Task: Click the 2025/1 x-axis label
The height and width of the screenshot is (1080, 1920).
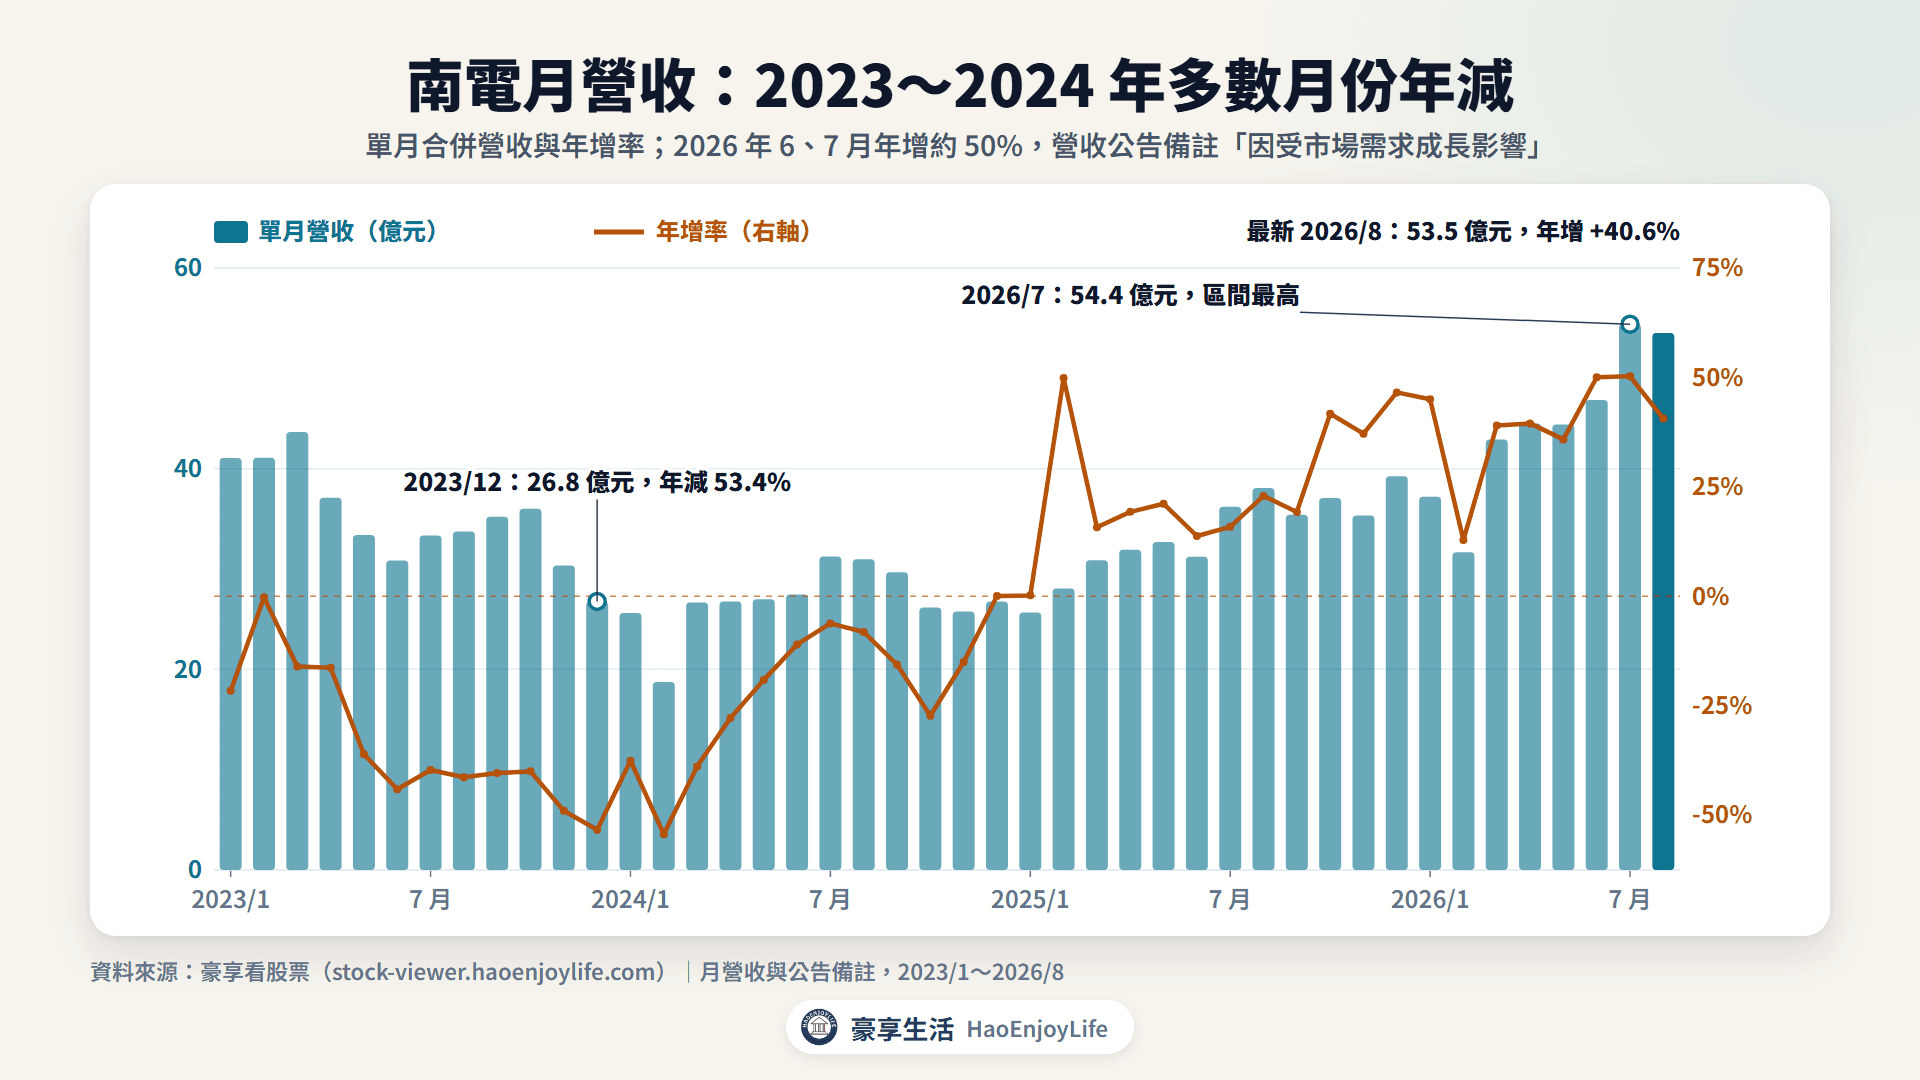Action: (1030, 899)
